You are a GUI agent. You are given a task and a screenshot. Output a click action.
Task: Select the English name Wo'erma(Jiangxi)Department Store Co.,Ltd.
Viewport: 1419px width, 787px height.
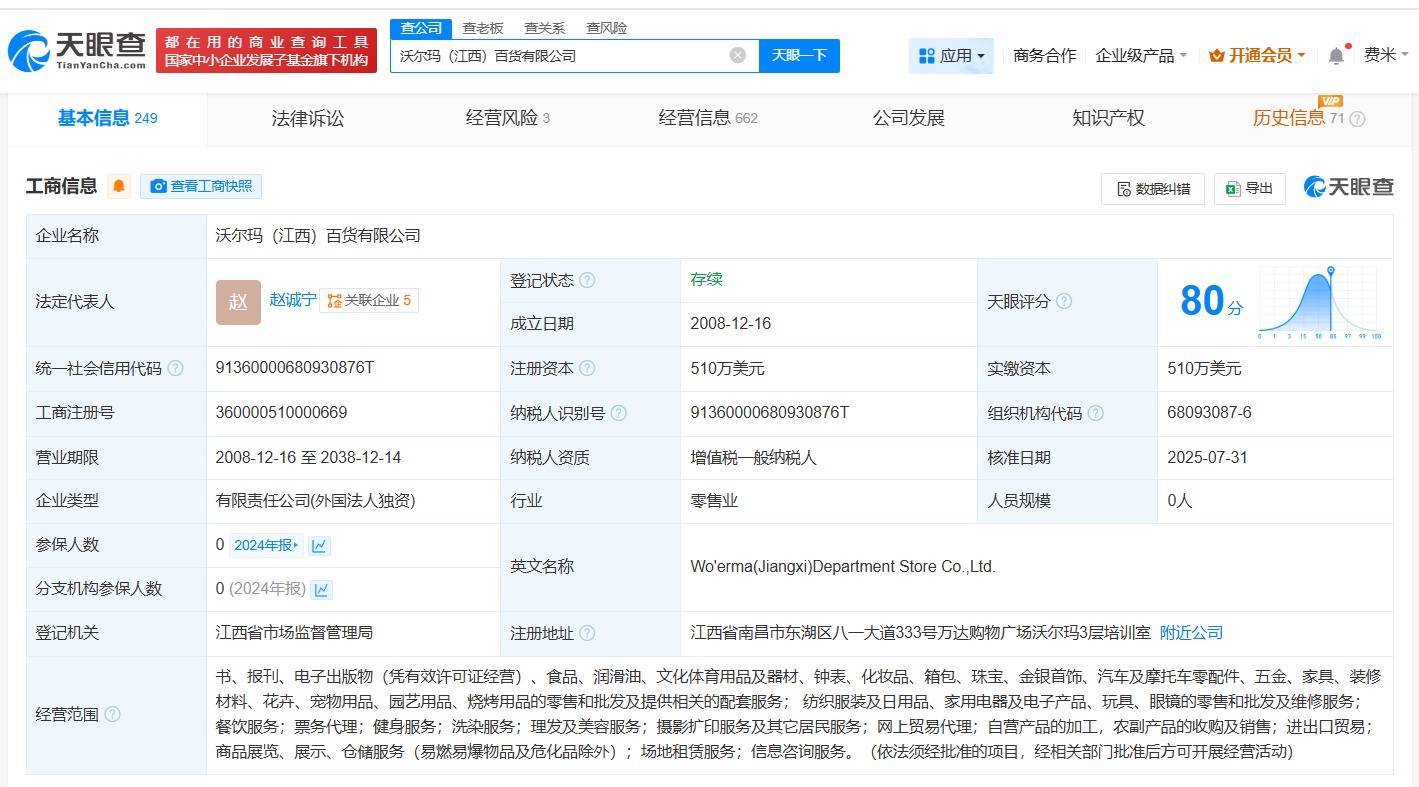click(843, 567)
